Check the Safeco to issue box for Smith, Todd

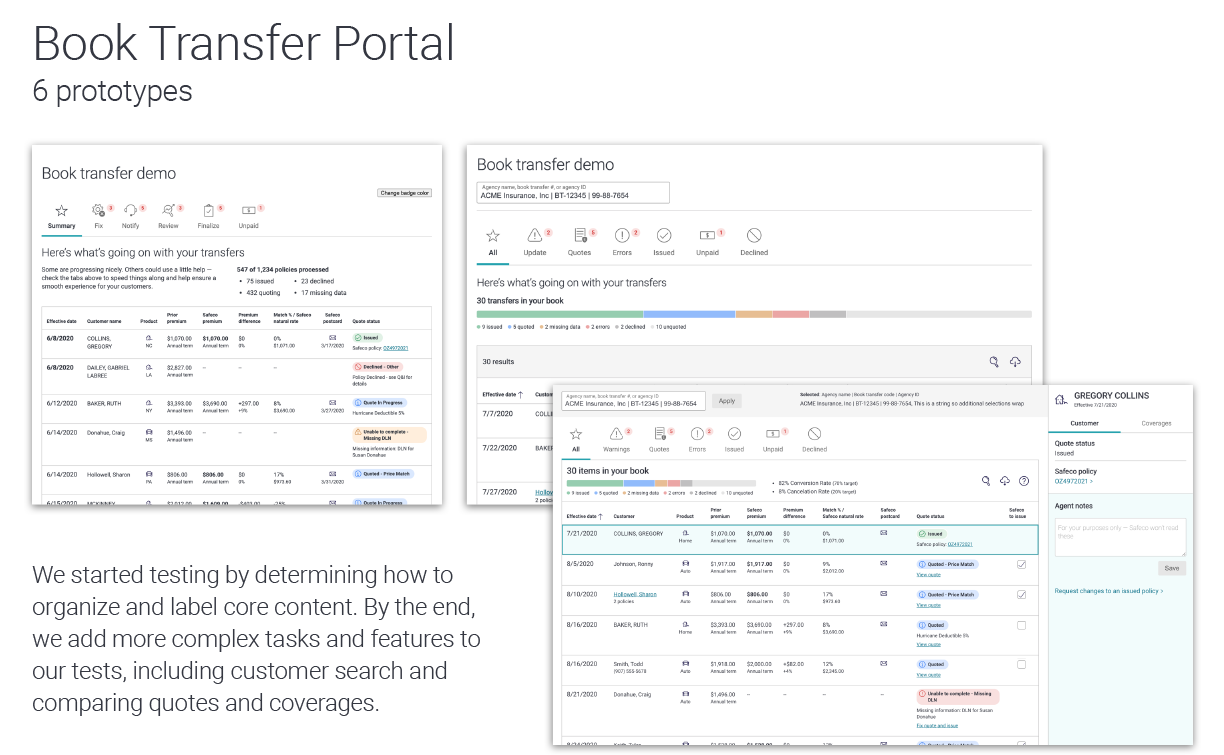[1021, 664]
